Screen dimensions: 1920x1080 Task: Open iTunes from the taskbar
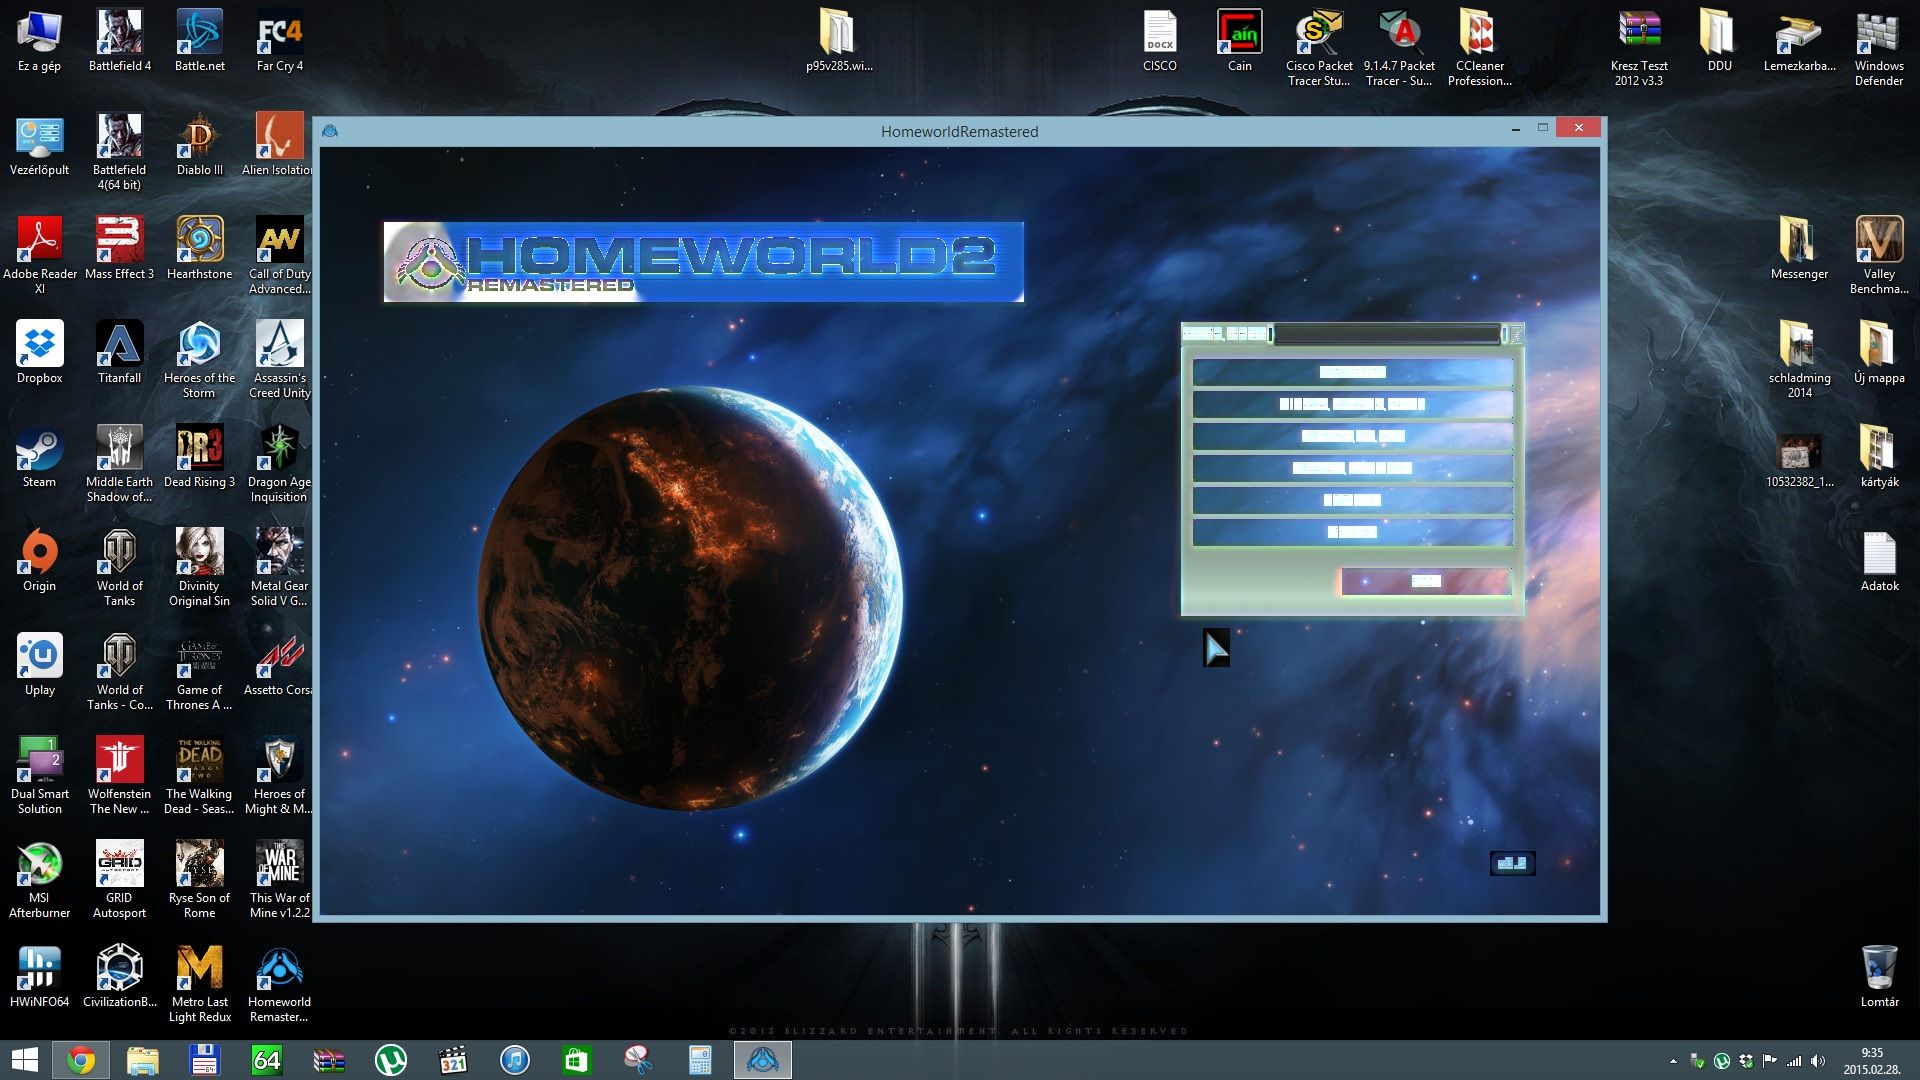515,1060
